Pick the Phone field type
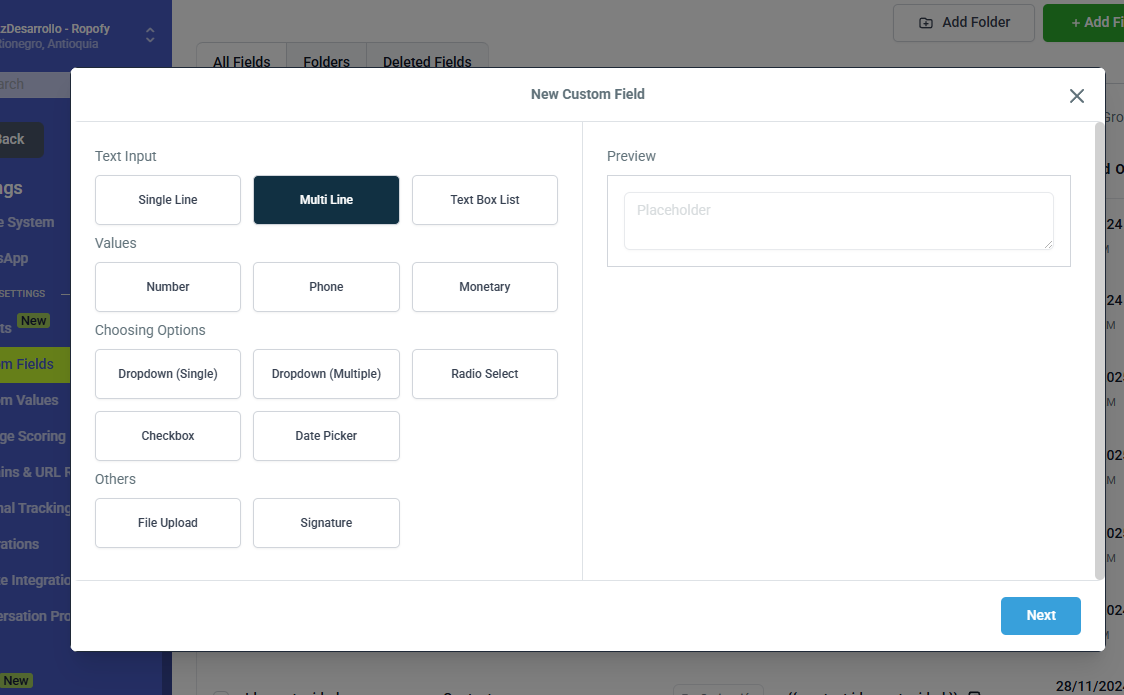Screen dimensions: 1124x695 point(326,287)
